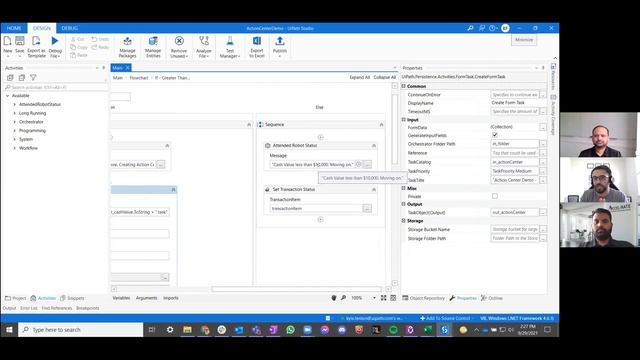This screenshot has height=360, width=640.
Task: Click the search icon in title bar
Action: point(470,28)
